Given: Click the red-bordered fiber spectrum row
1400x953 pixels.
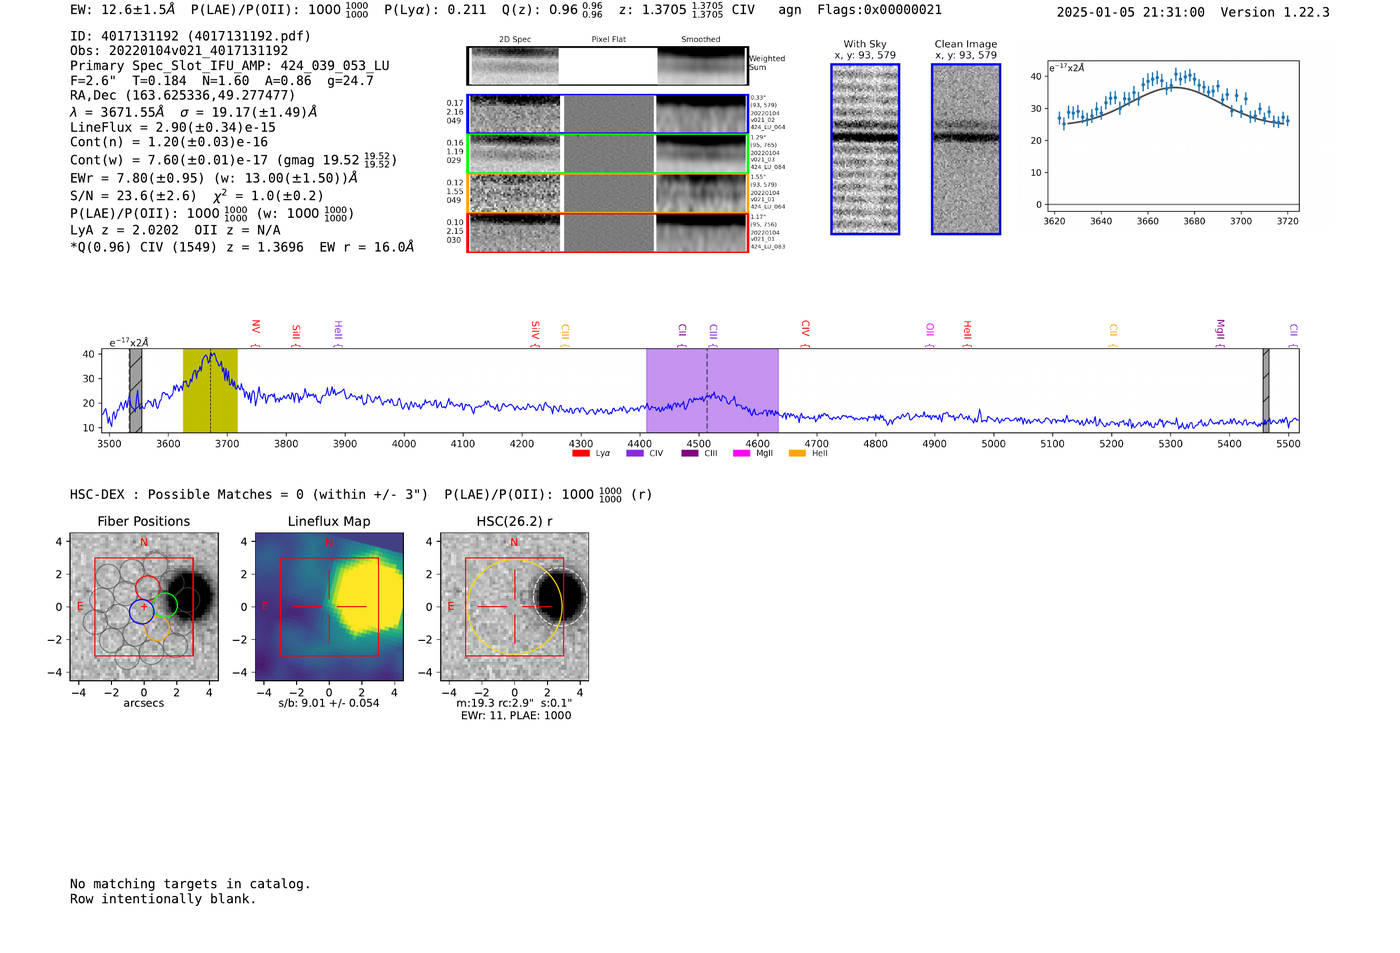Looking at the screenshot, I should point(608,233).
